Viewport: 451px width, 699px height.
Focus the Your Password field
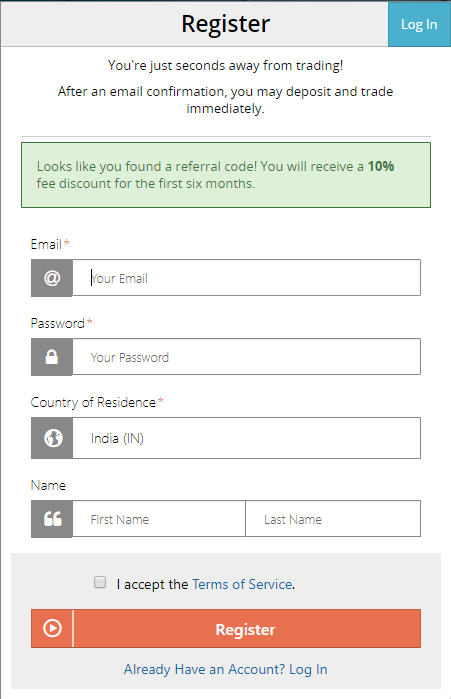pyautogui.click(x=246, y=357)
